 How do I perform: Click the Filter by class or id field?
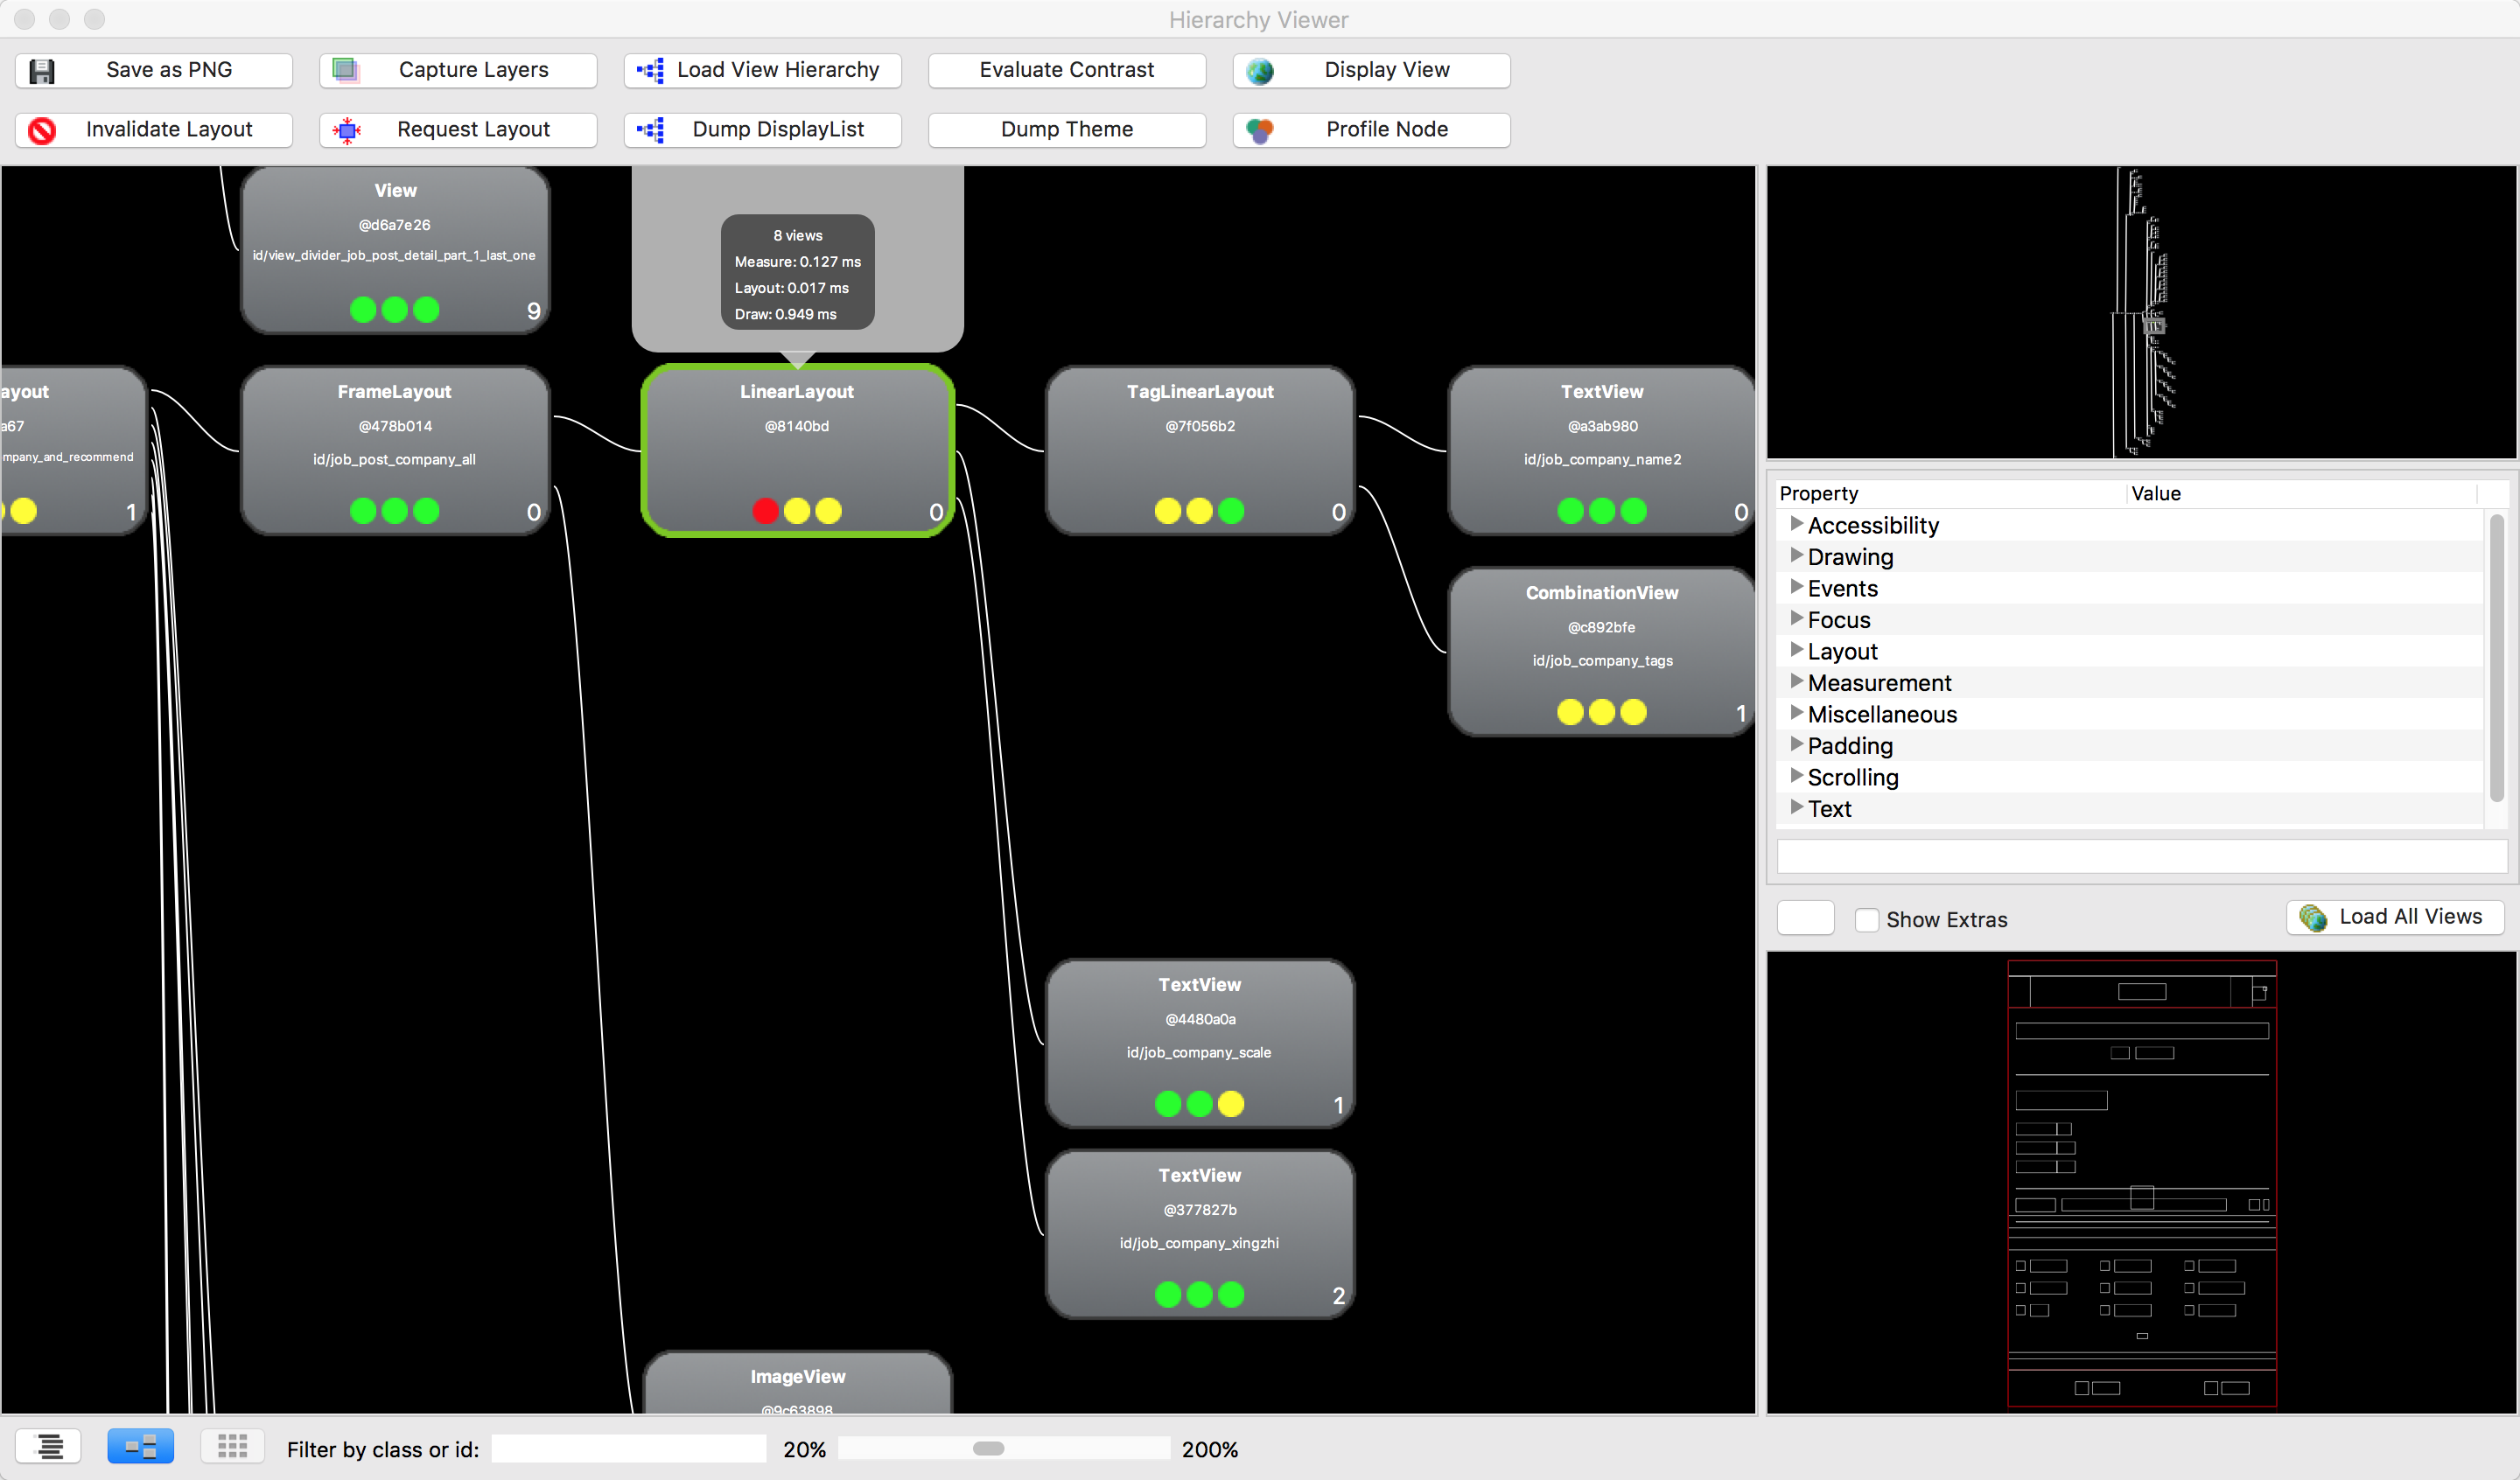tap(629, 1449)
